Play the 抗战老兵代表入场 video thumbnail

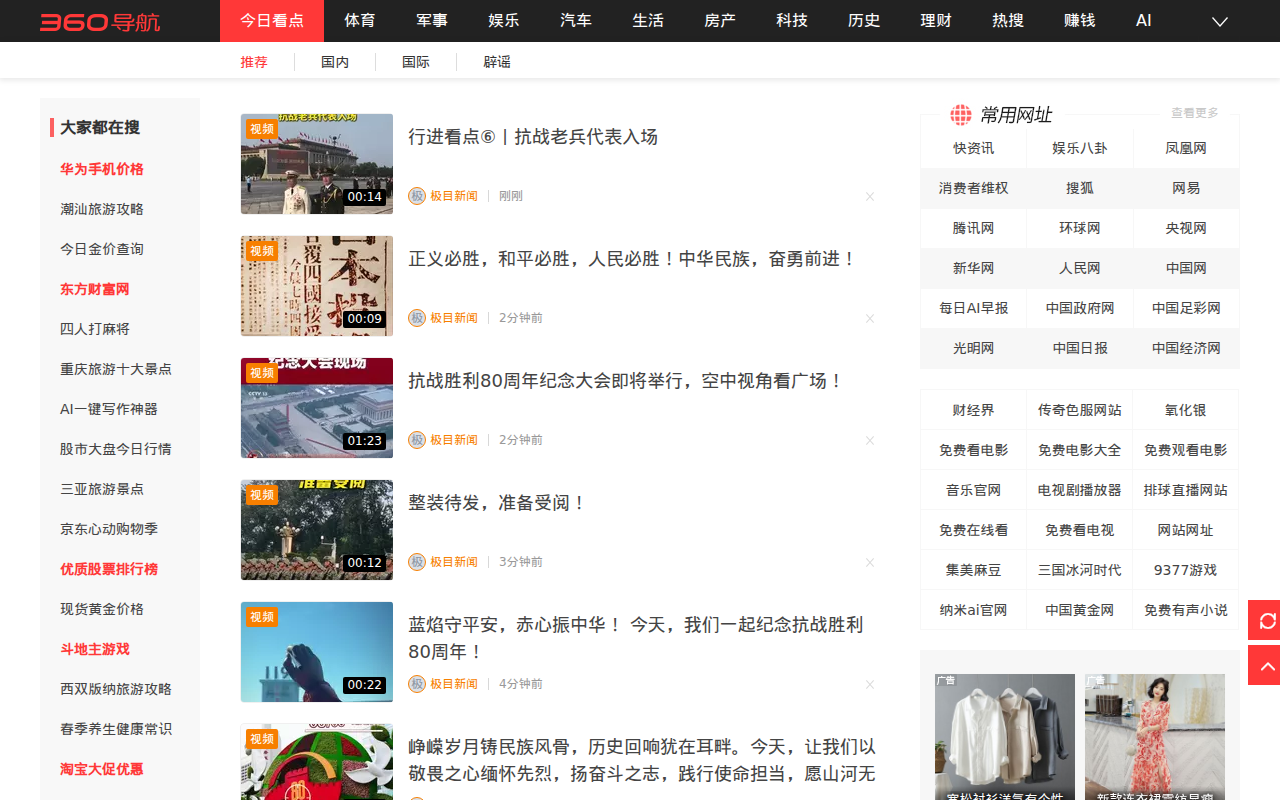click(317, 164)
